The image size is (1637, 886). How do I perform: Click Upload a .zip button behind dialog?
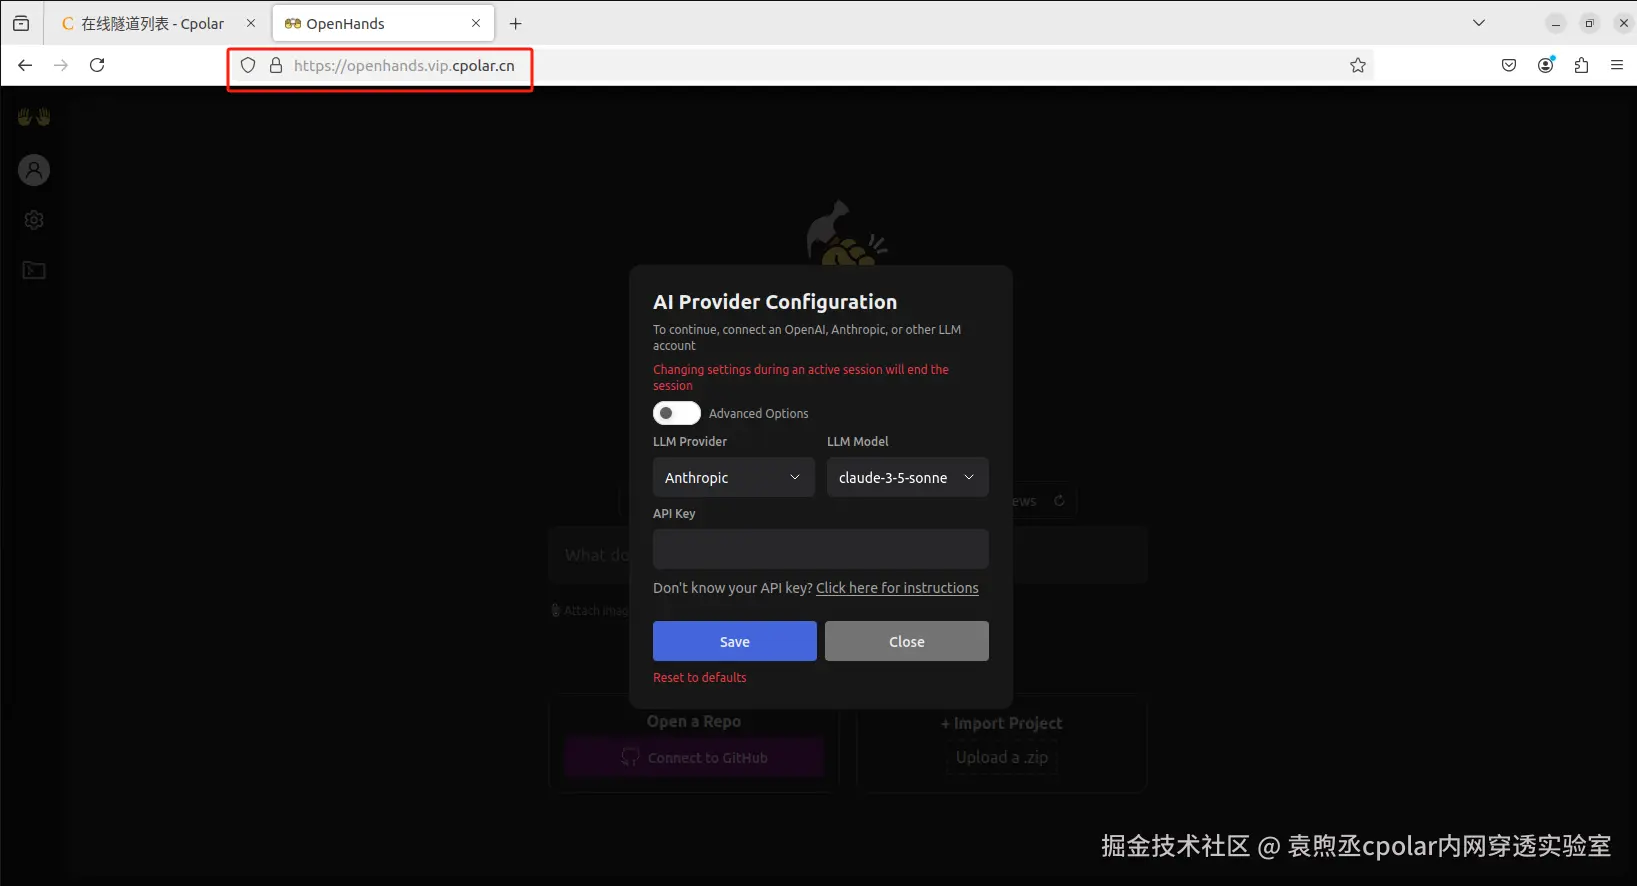coord(1002,757)
